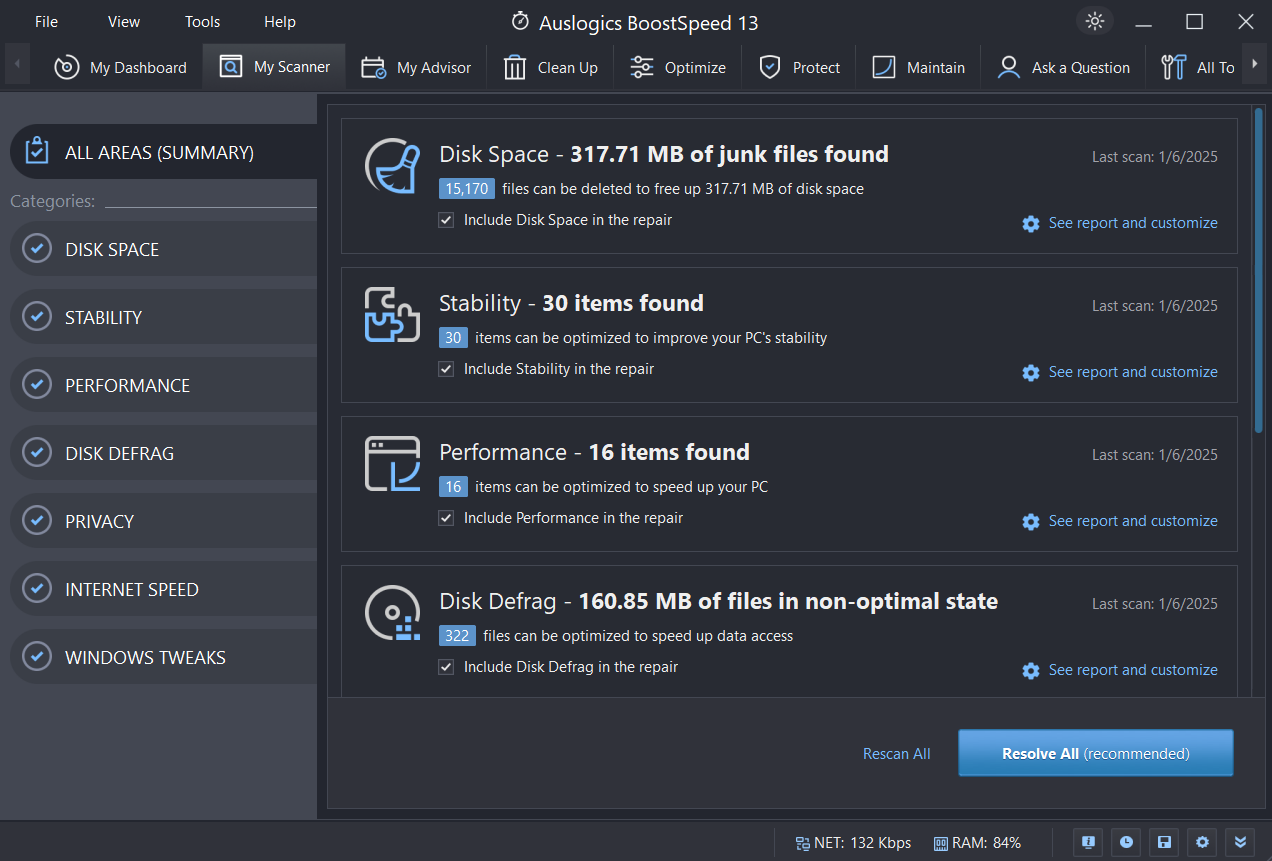Select the Disk Space category
This screenshot has width=1272, height=861.
coord(164,249)
